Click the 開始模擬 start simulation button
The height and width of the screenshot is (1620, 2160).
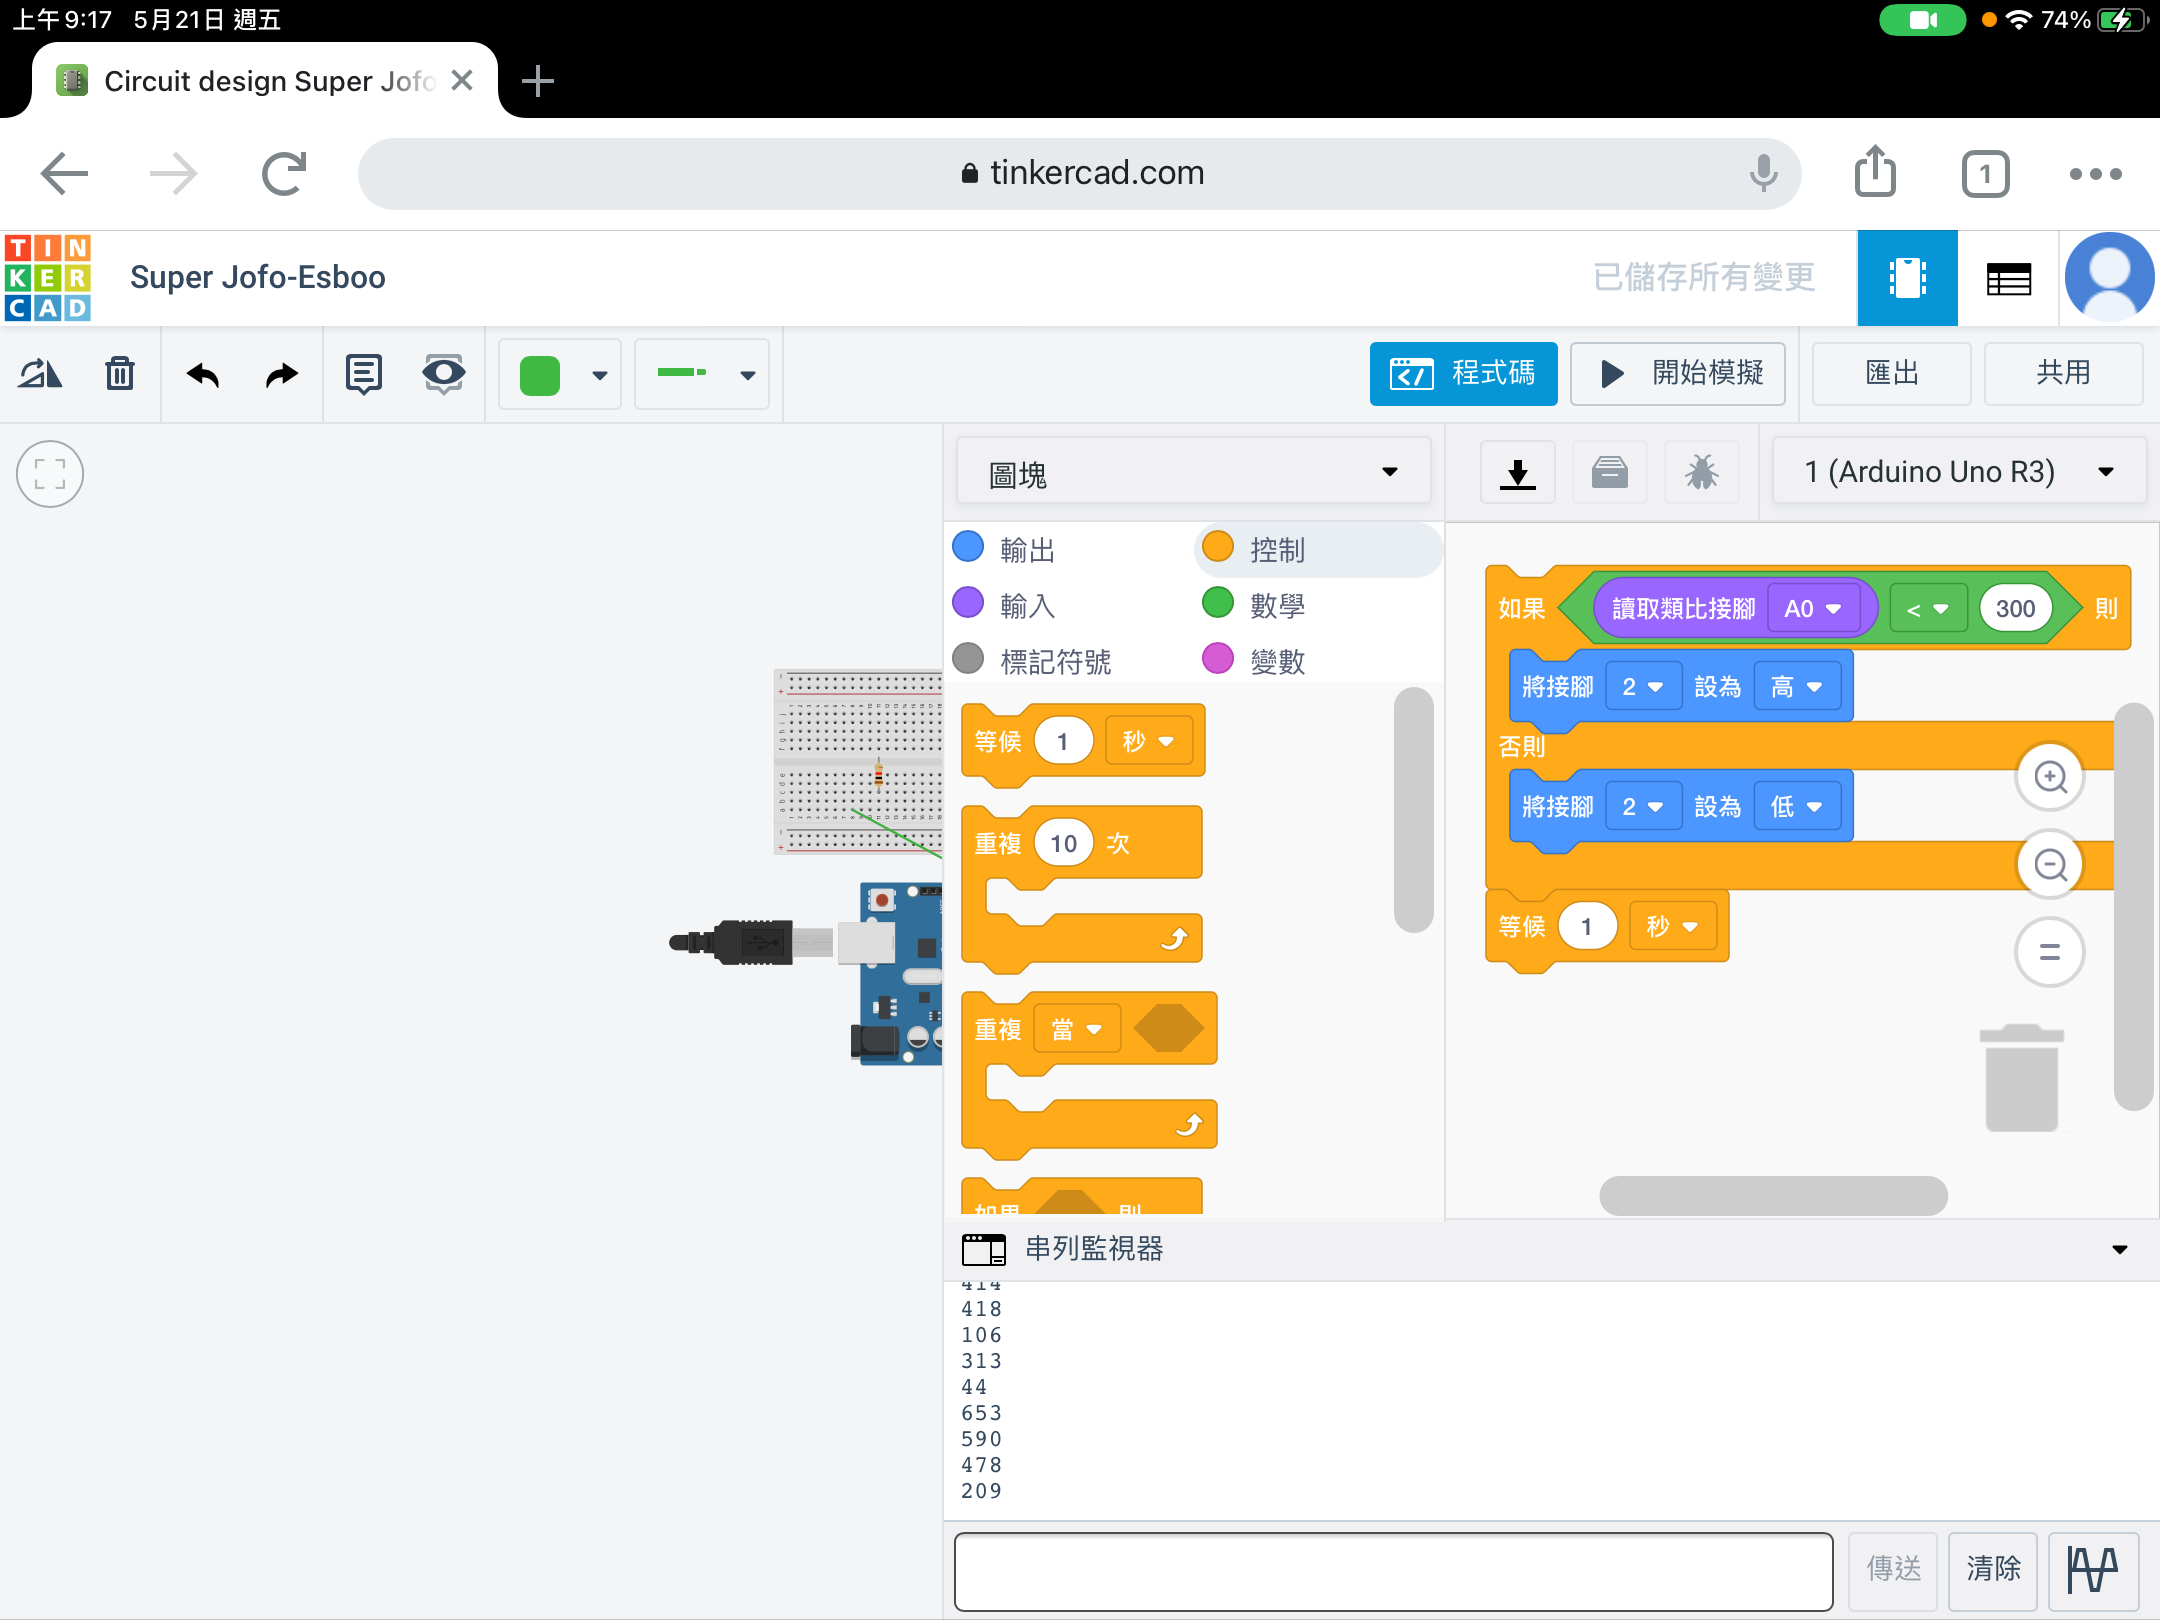pos(1678,374)
